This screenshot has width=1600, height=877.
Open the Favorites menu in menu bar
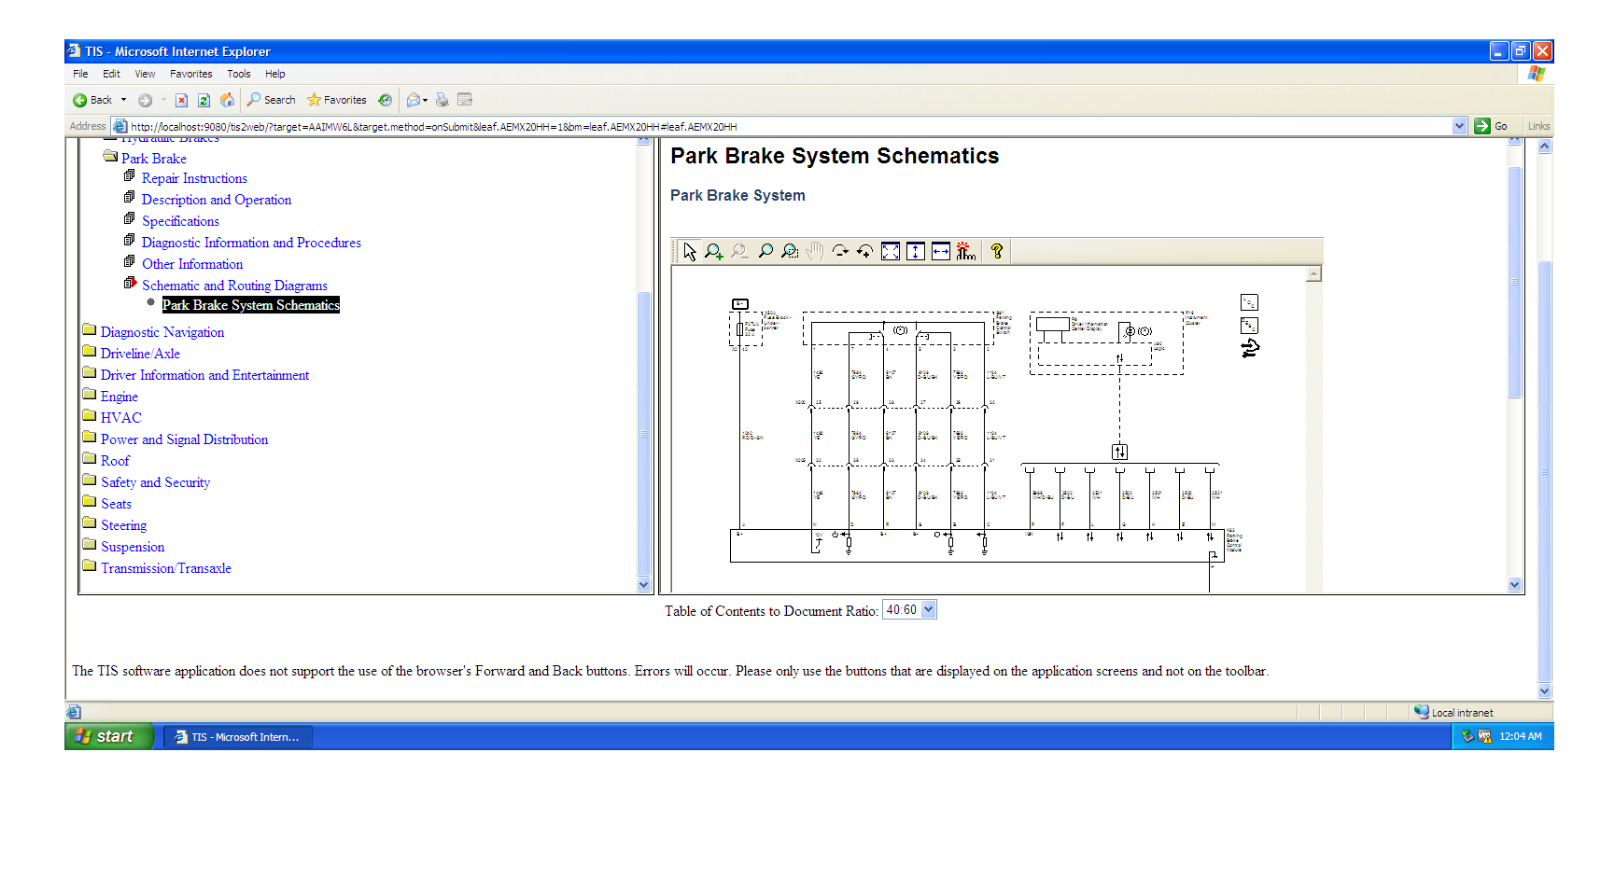tap(190, 74)
